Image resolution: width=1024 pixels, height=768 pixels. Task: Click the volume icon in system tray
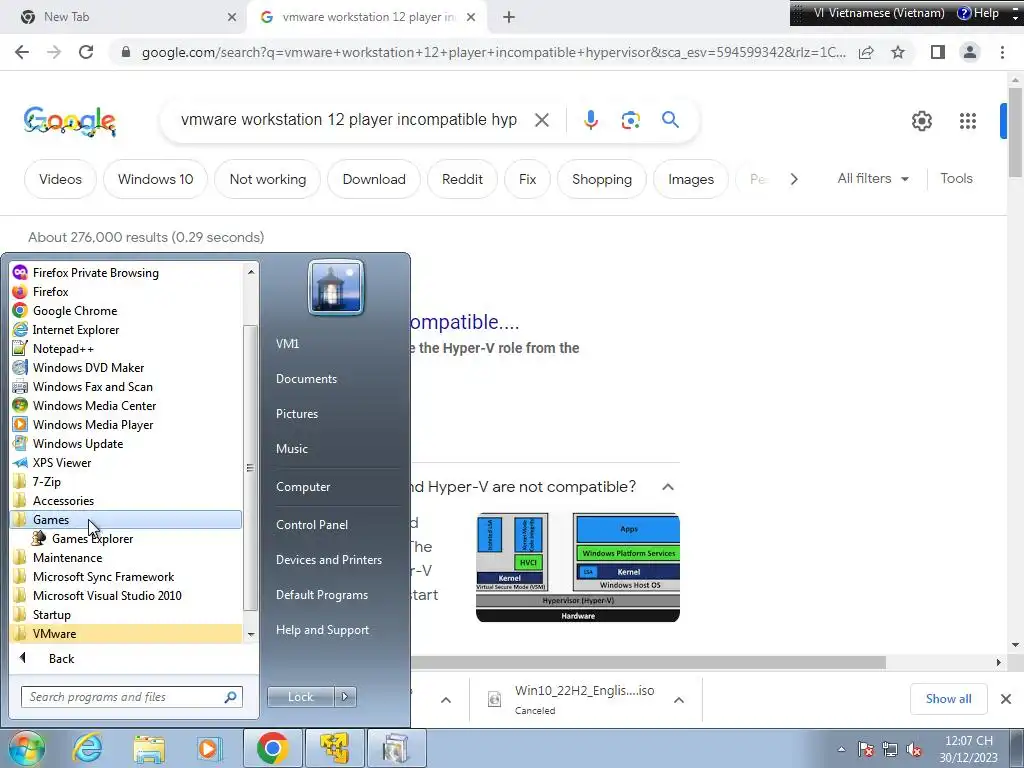click(x=914, y=749)
